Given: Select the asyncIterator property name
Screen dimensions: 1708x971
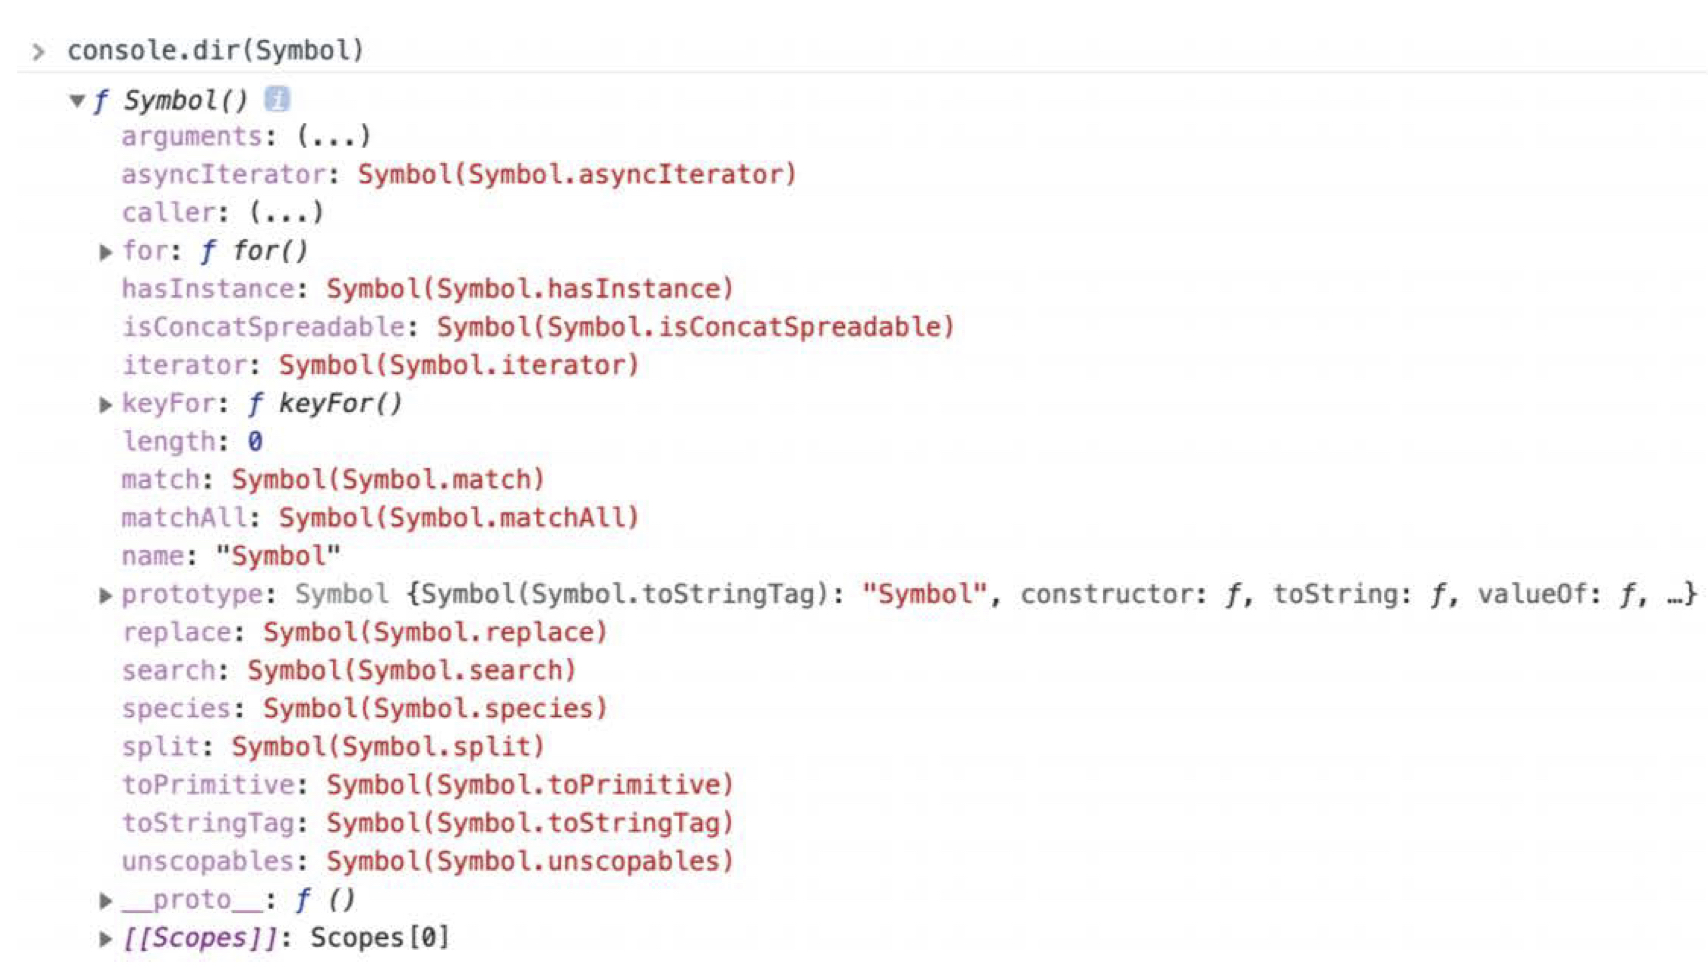Looking at the screenshot, I should tap(224, 175).
